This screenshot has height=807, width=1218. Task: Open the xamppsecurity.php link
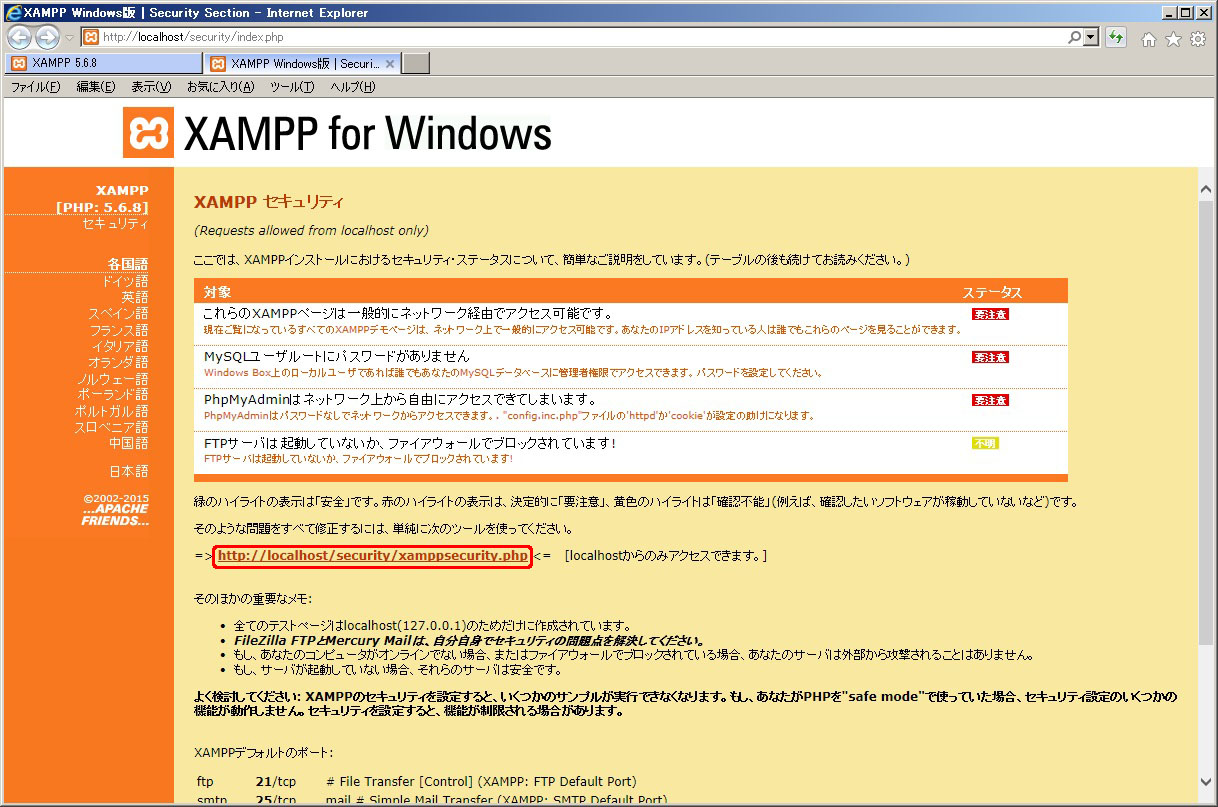coord(372,555)
